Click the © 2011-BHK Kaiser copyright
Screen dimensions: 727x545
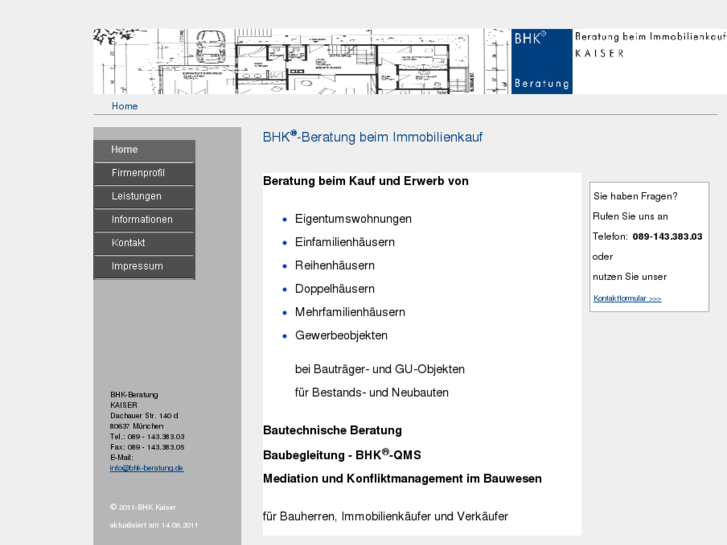(x=143, y=507)
